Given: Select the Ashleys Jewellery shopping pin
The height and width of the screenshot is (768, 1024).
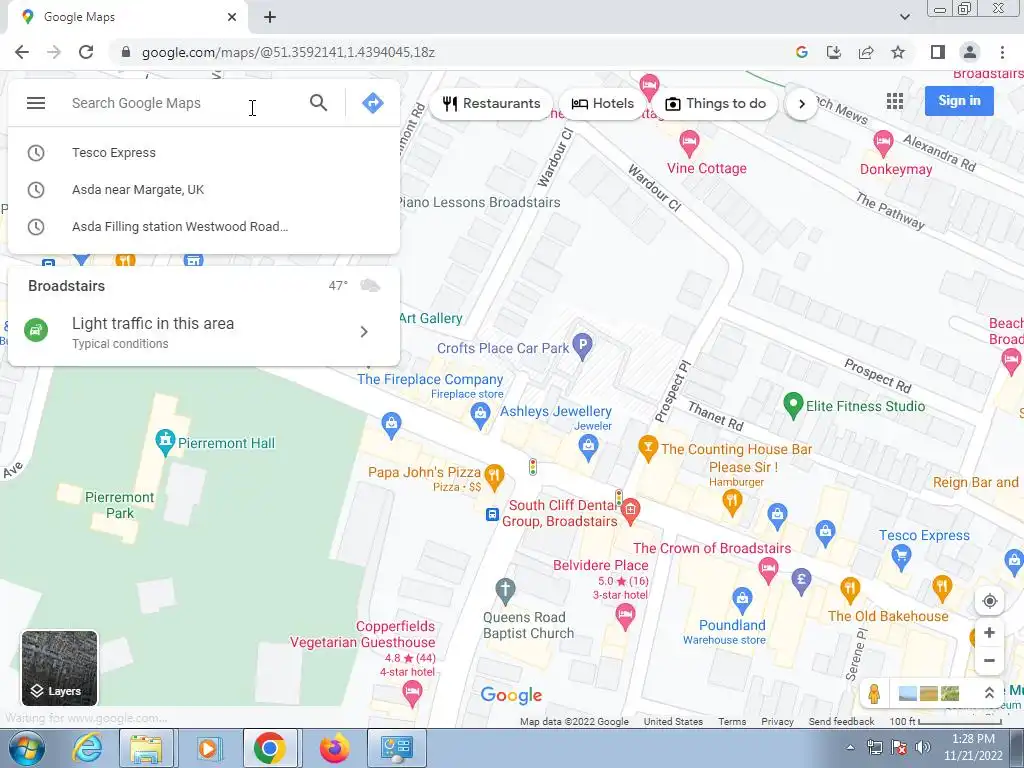Looking at the screenshot, I should coord(588,447).
